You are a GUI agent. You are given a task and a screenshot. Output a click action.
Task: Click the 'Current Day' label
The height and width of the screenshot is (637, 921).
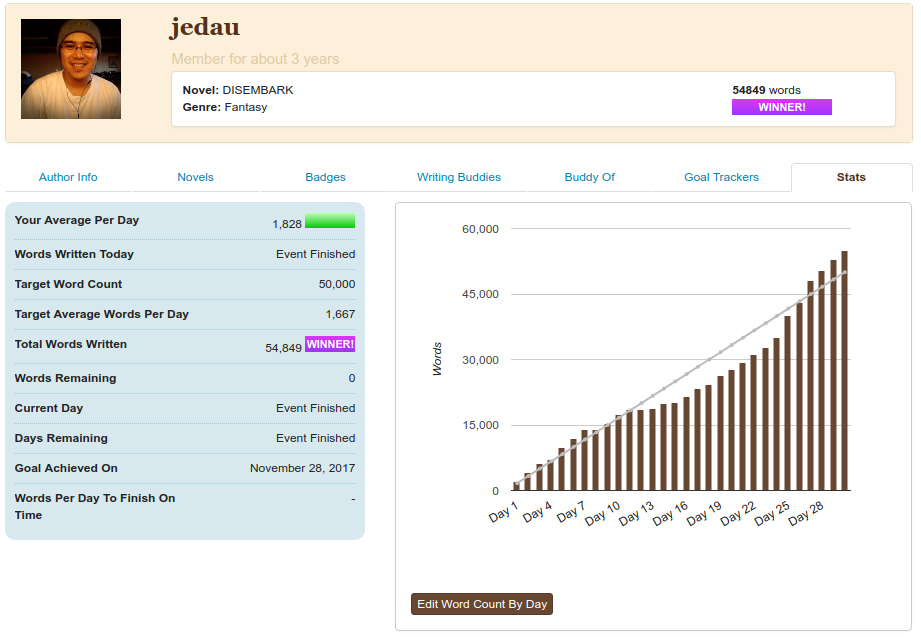tap(49, 408)
